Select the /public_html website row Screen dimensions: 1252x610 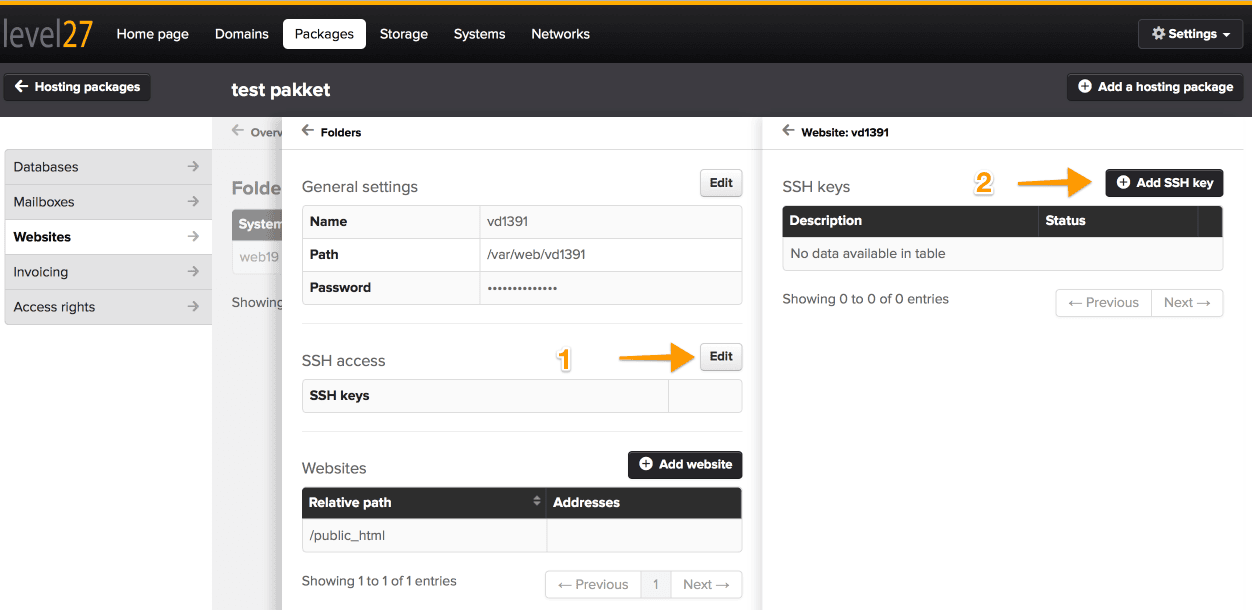[522, 536]
